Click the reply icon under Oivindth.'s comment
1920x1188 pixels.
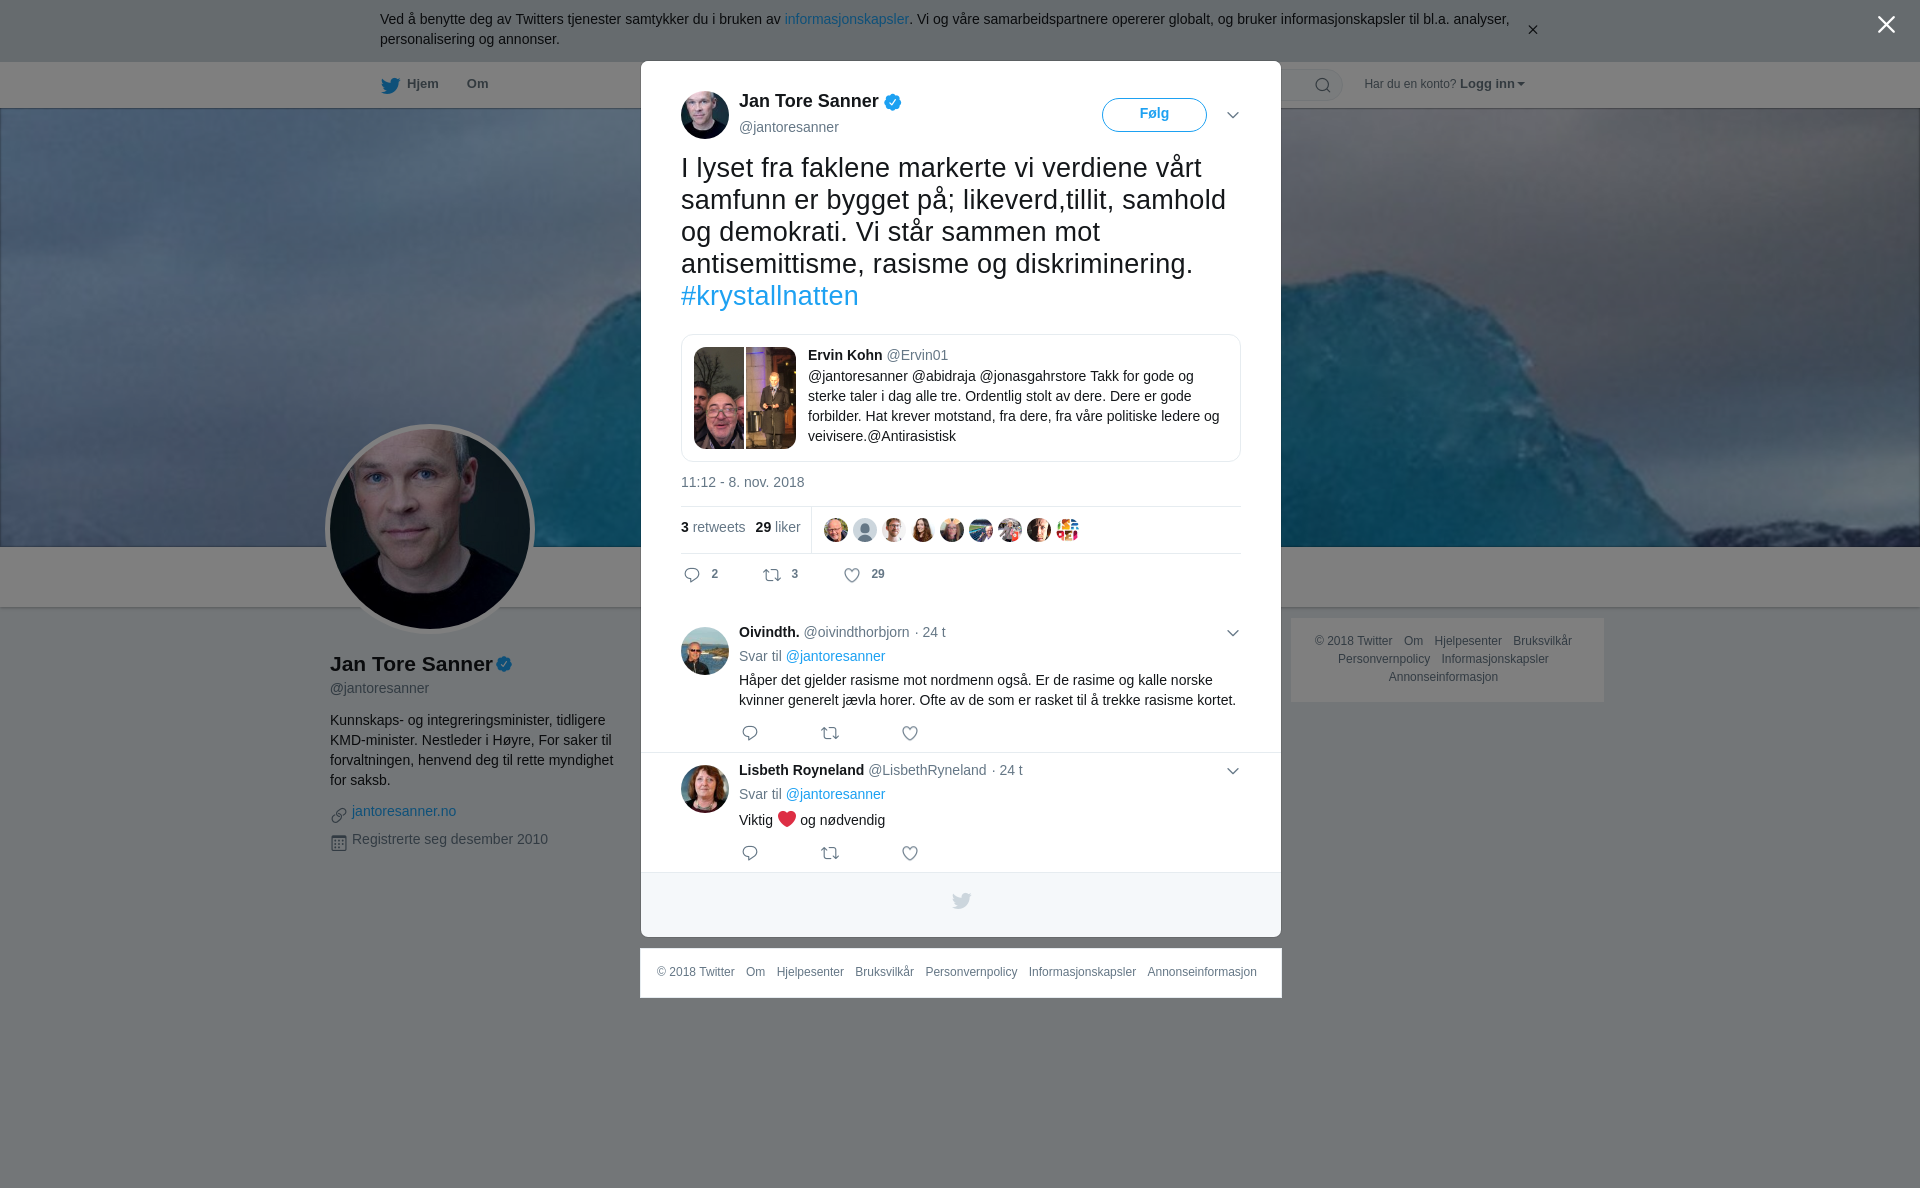coord(750,733)
